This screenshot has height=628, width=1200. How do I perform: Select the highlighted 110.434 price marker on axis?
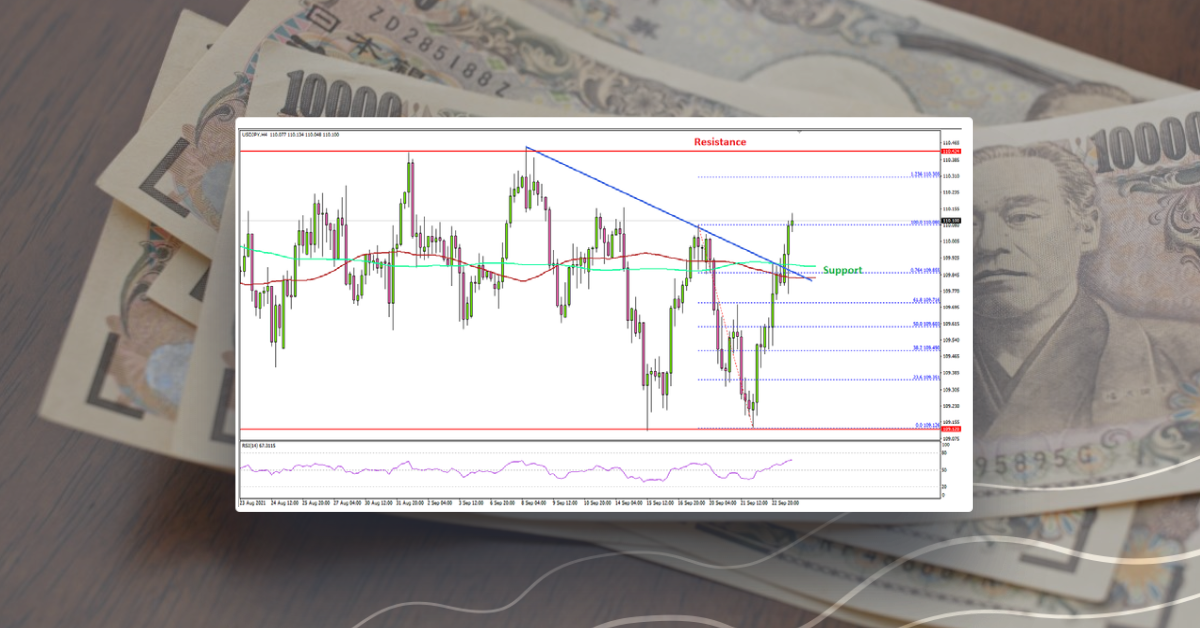pyautogui.click(x=951, y=151)
